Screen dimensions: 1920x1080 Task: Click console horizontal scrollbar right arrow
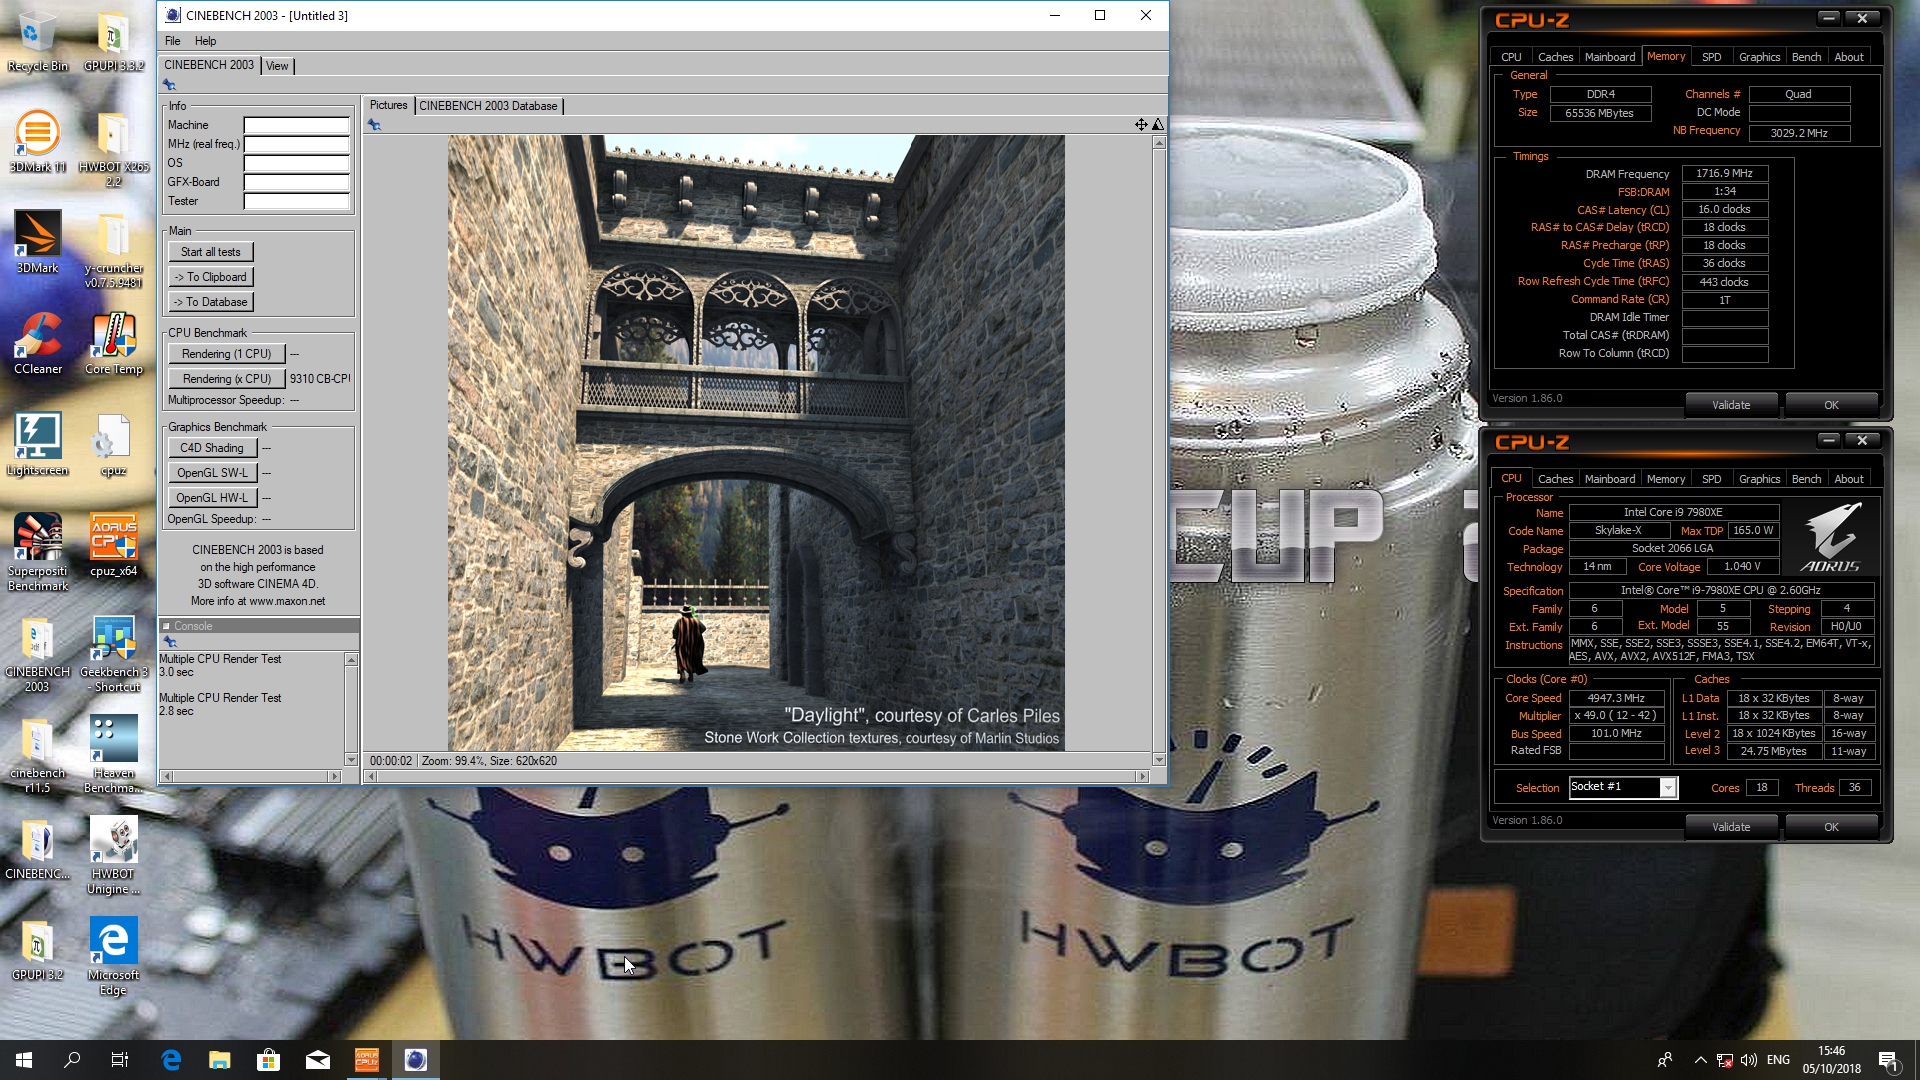335,776
